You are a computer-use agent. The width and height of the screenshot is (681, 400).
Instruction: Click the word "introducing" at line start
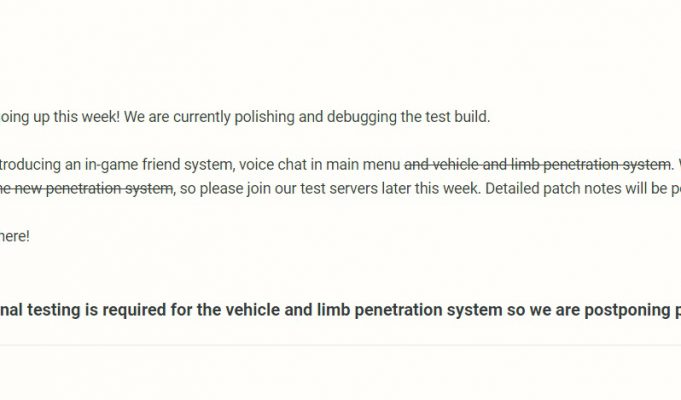pos(30,165)
